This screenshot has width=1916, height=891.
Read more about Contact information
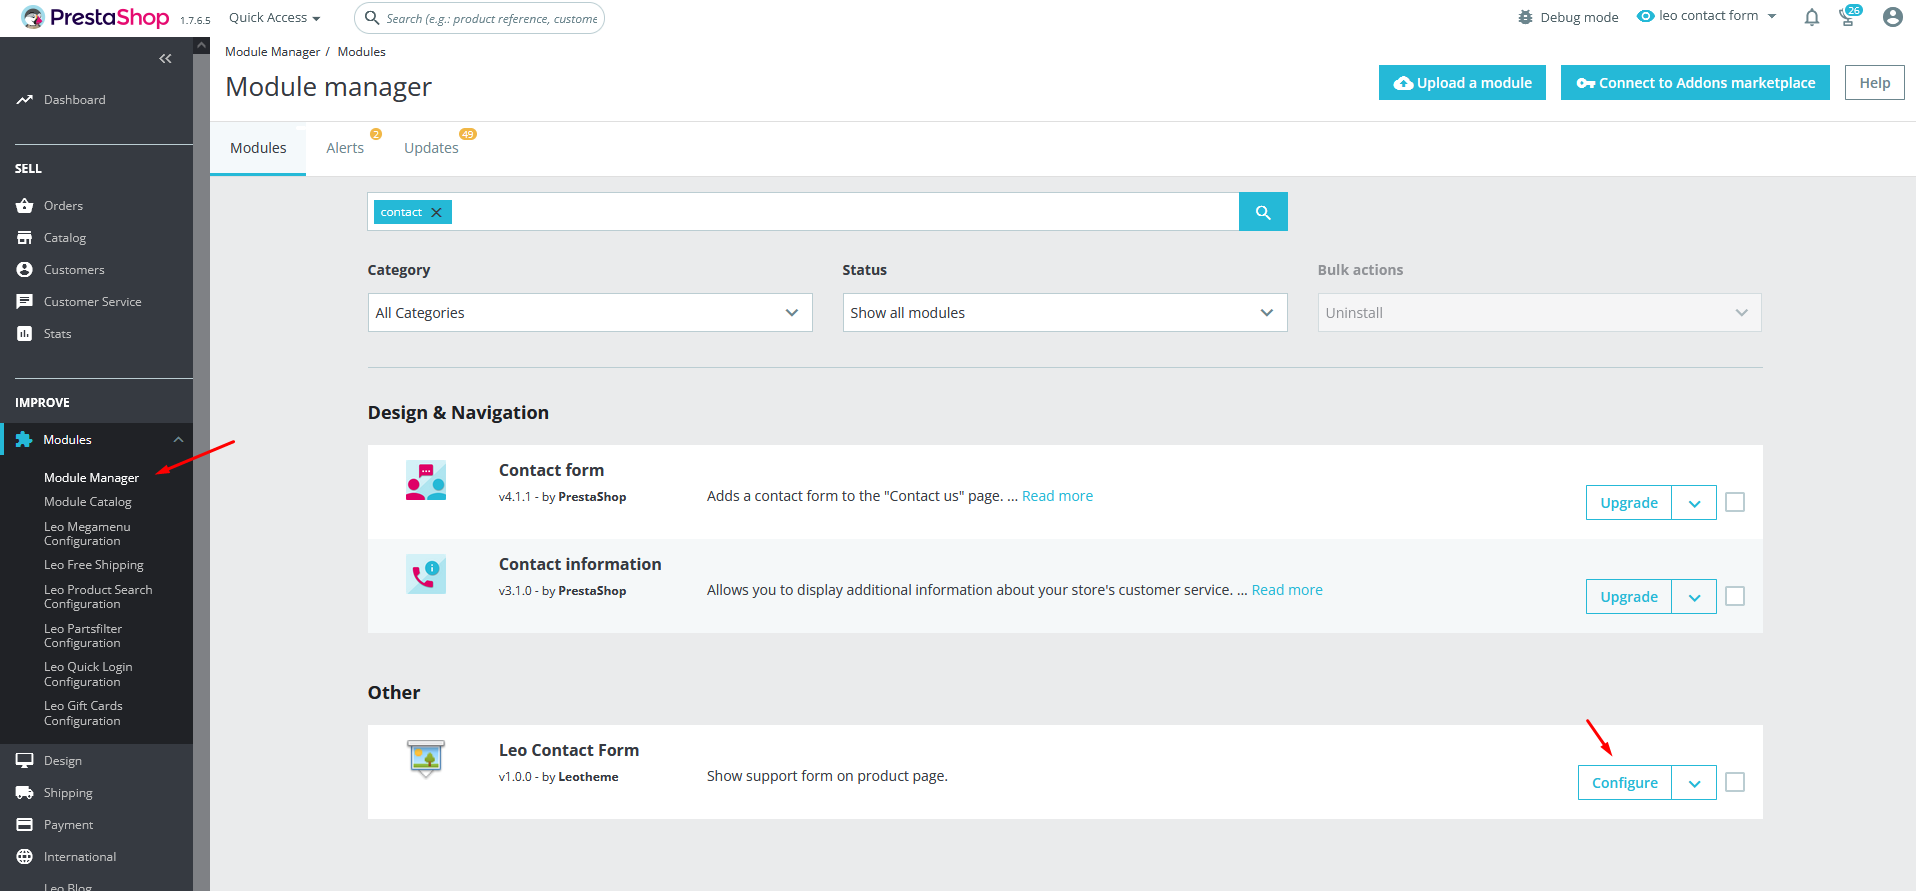(x=1287, y=590)
